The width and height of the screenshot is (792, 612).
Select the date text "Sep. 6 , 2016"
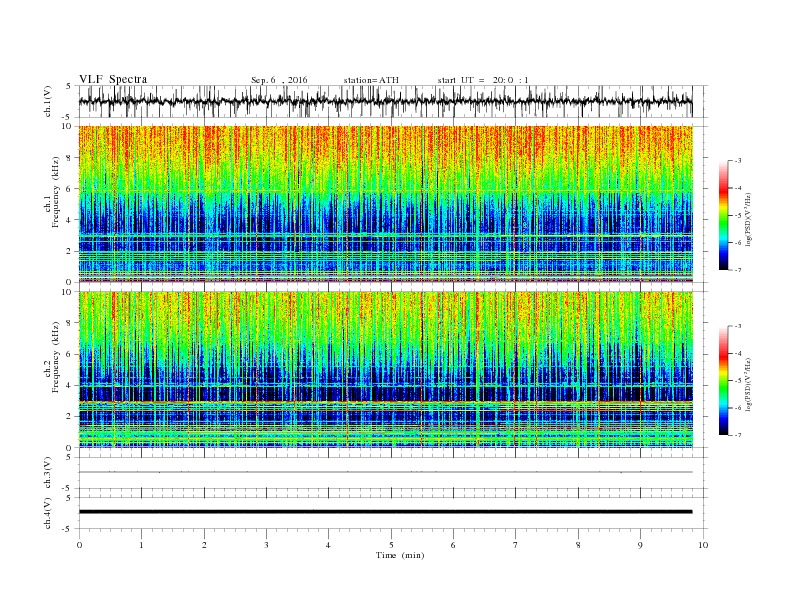279,80
